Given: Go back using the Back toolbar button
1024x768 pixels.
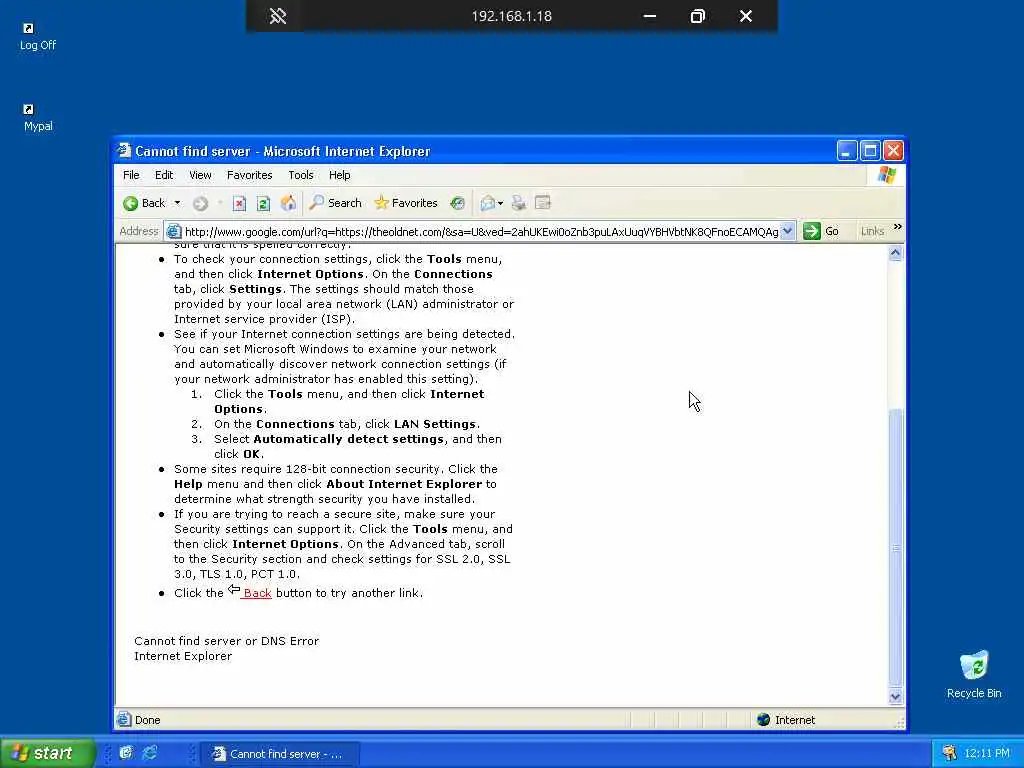Looking at the screenshot, I should 144,203.
